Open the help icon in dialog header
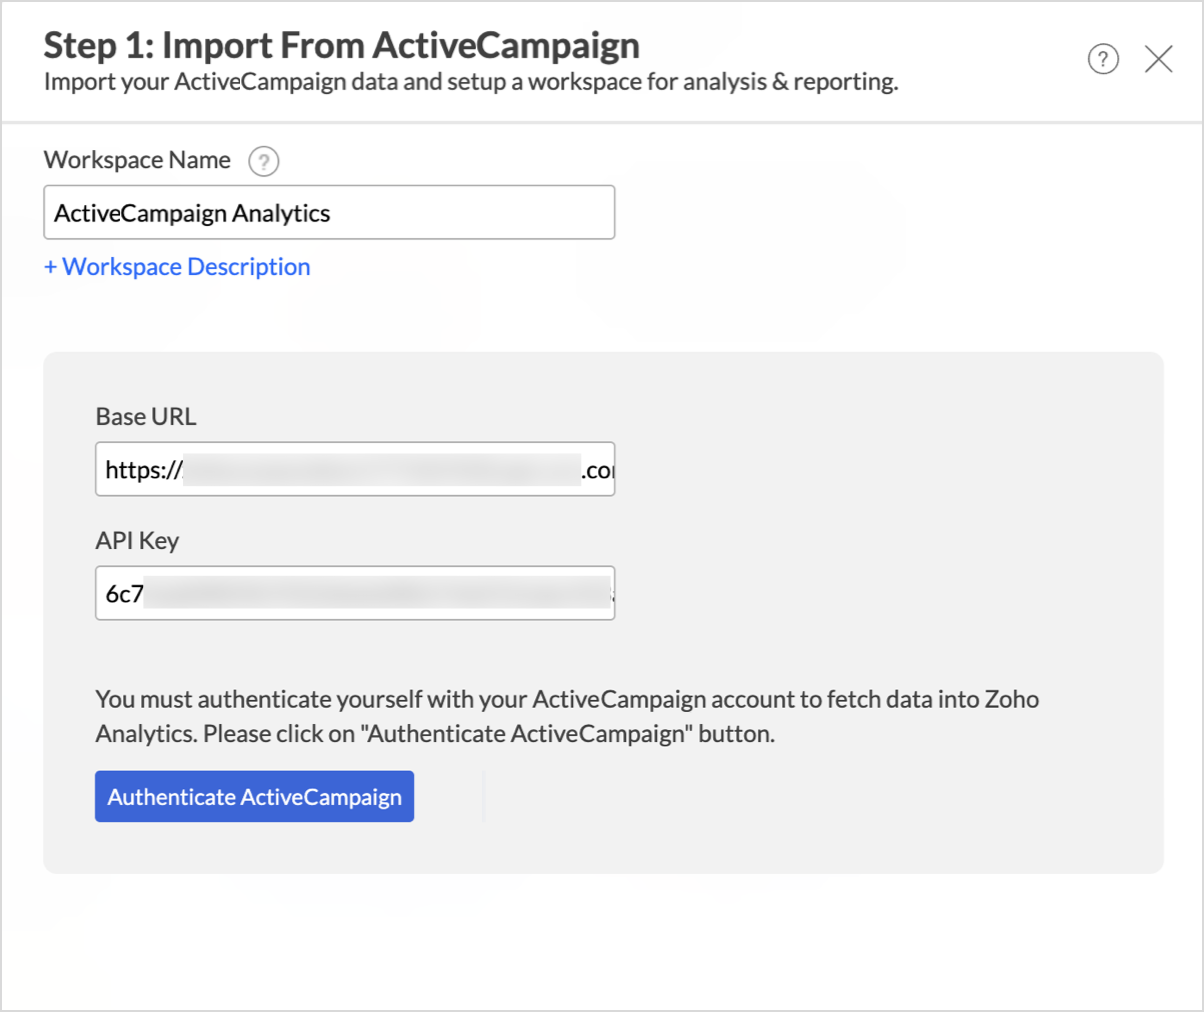This screenshot has width=1204, height=1012. click(1103, 59)
